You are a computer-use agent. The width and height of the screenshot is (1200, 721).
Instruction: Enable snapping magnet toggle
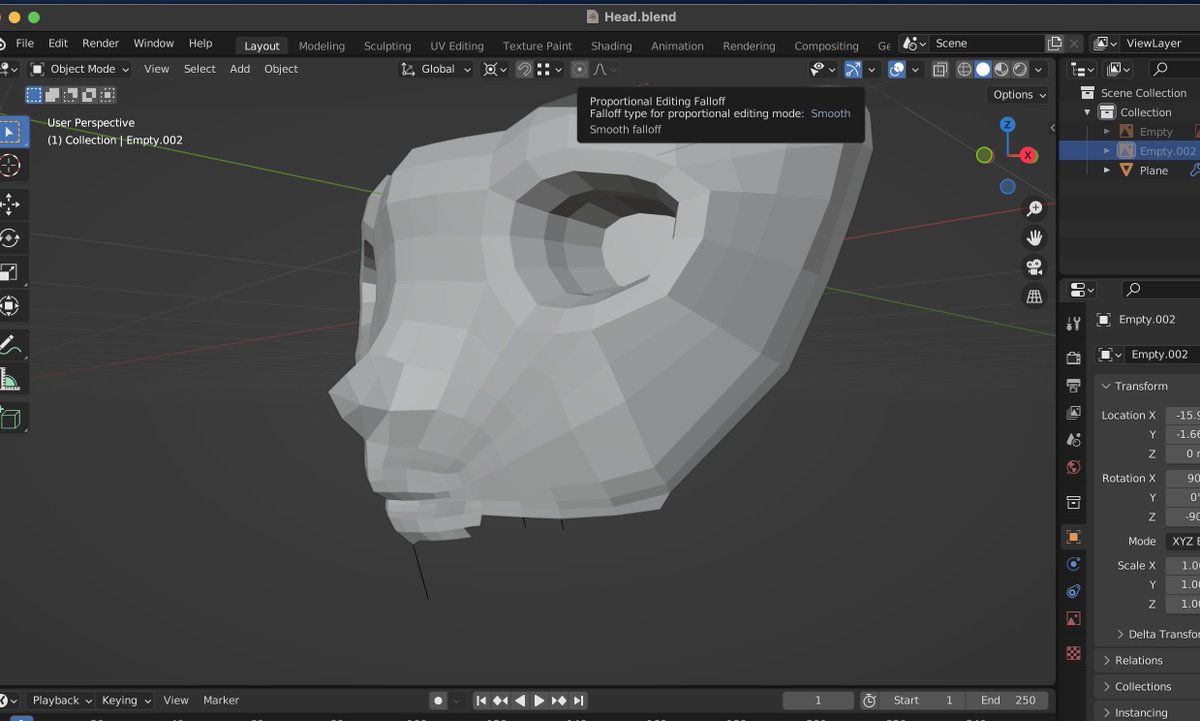[x=523, y=69]
